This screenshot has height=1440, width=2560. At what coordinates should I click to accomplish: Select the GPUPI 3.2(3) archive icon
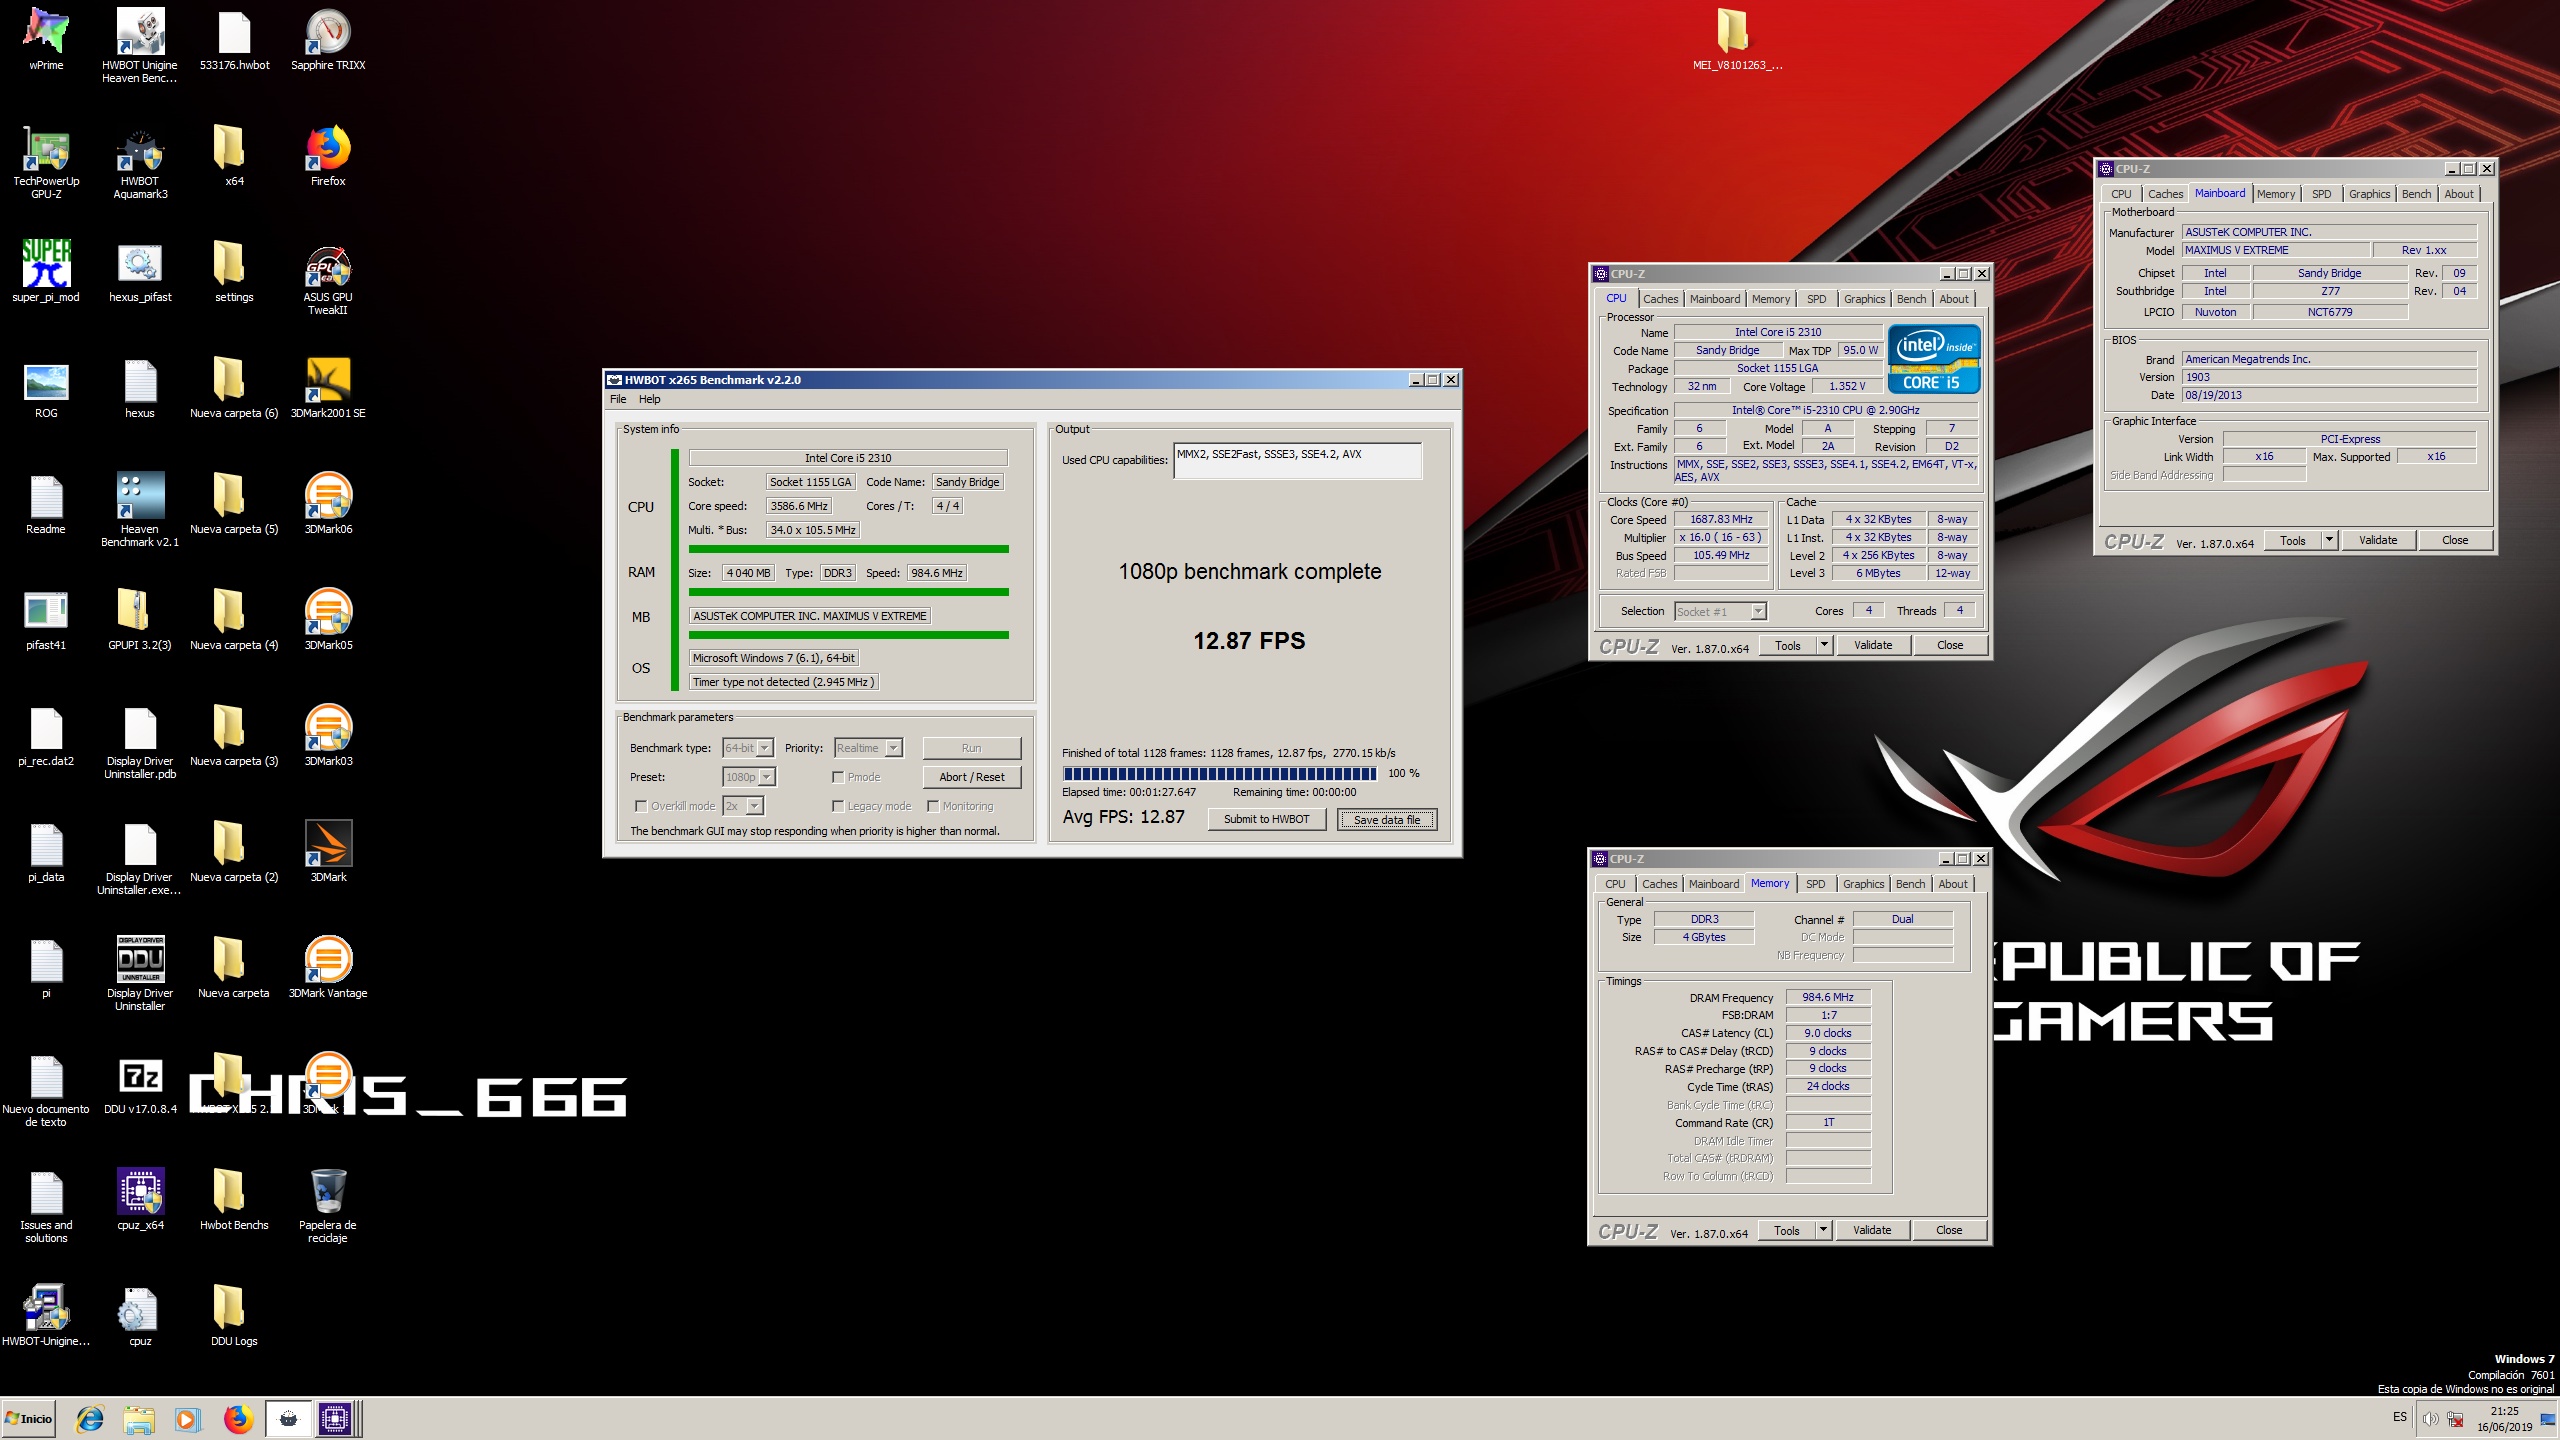coord(140,619)
